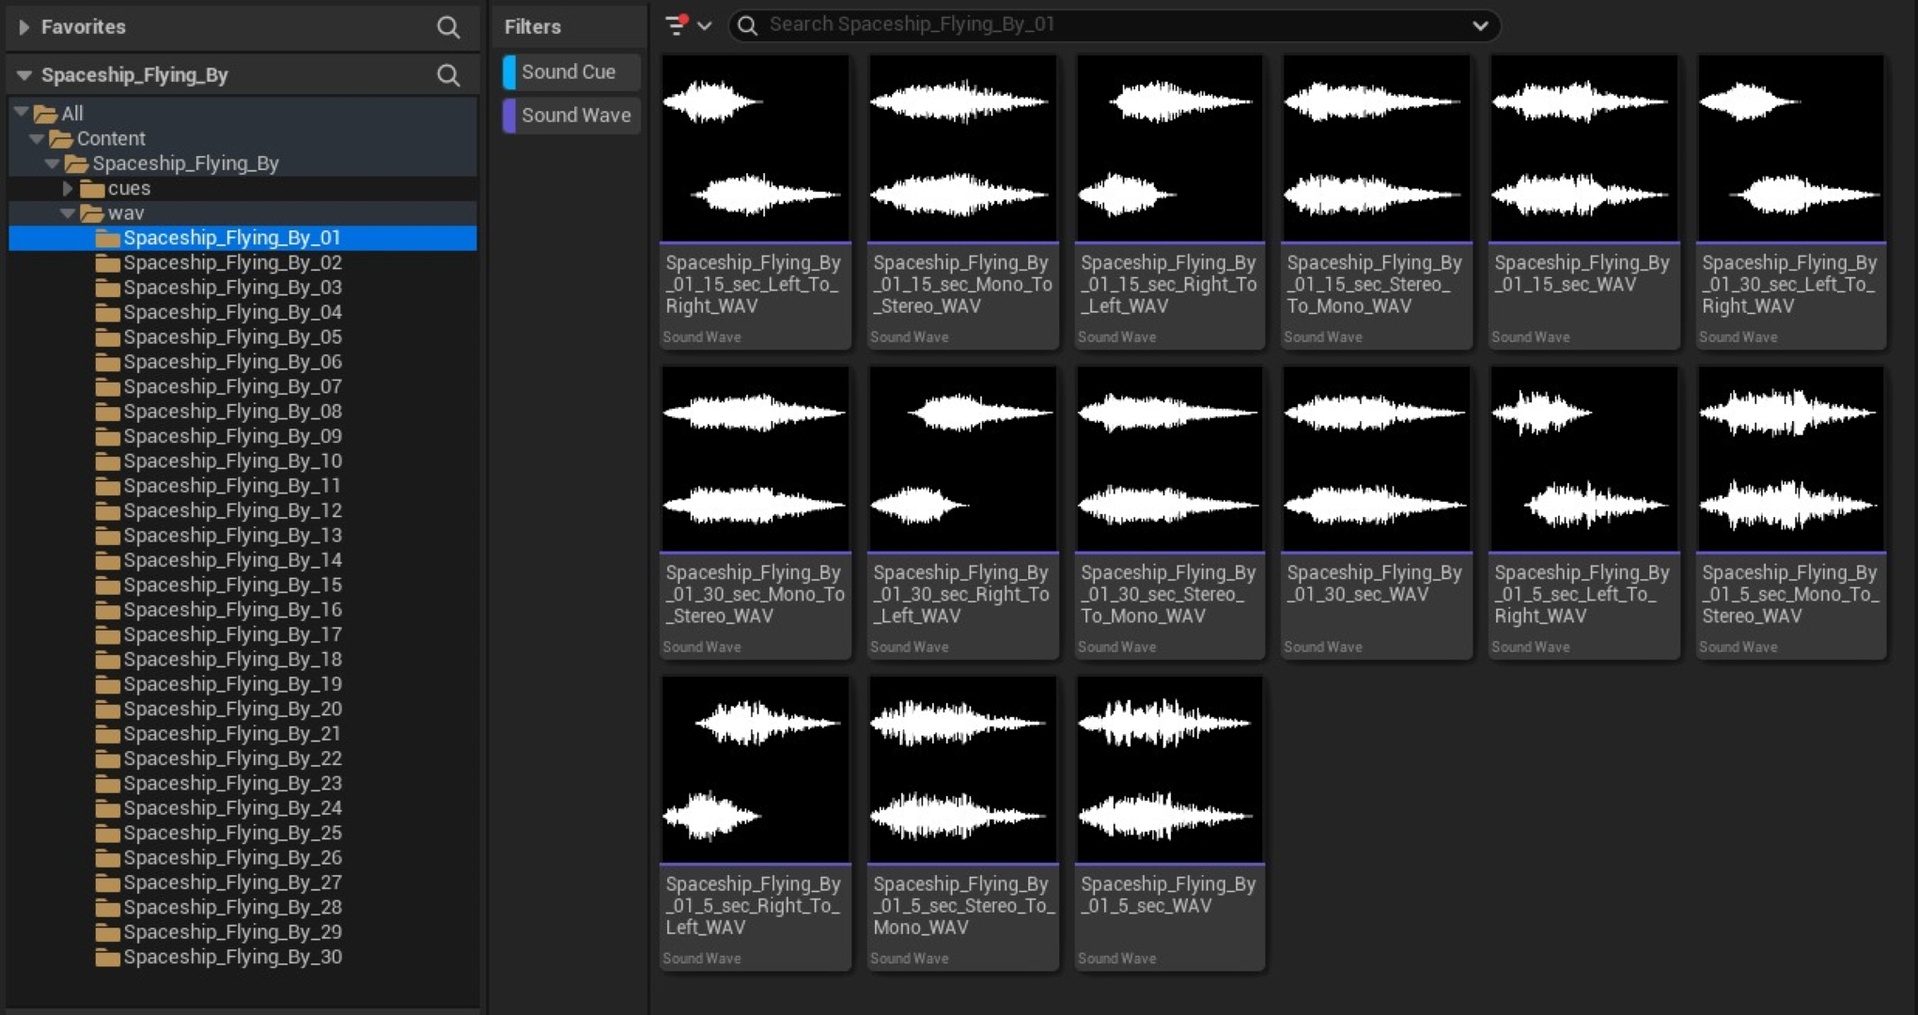Open the search history dropdown arrow

(1480, 26)
